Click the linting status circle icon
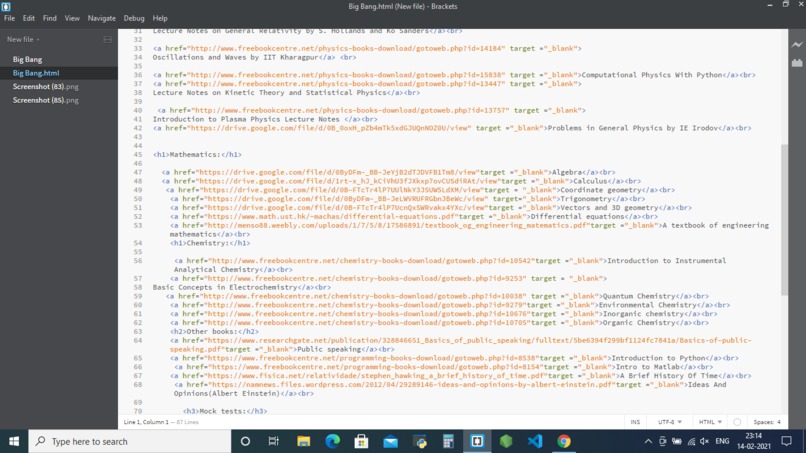Image resolution: width=806 pixels, height=453 pixels. (737, 422)
